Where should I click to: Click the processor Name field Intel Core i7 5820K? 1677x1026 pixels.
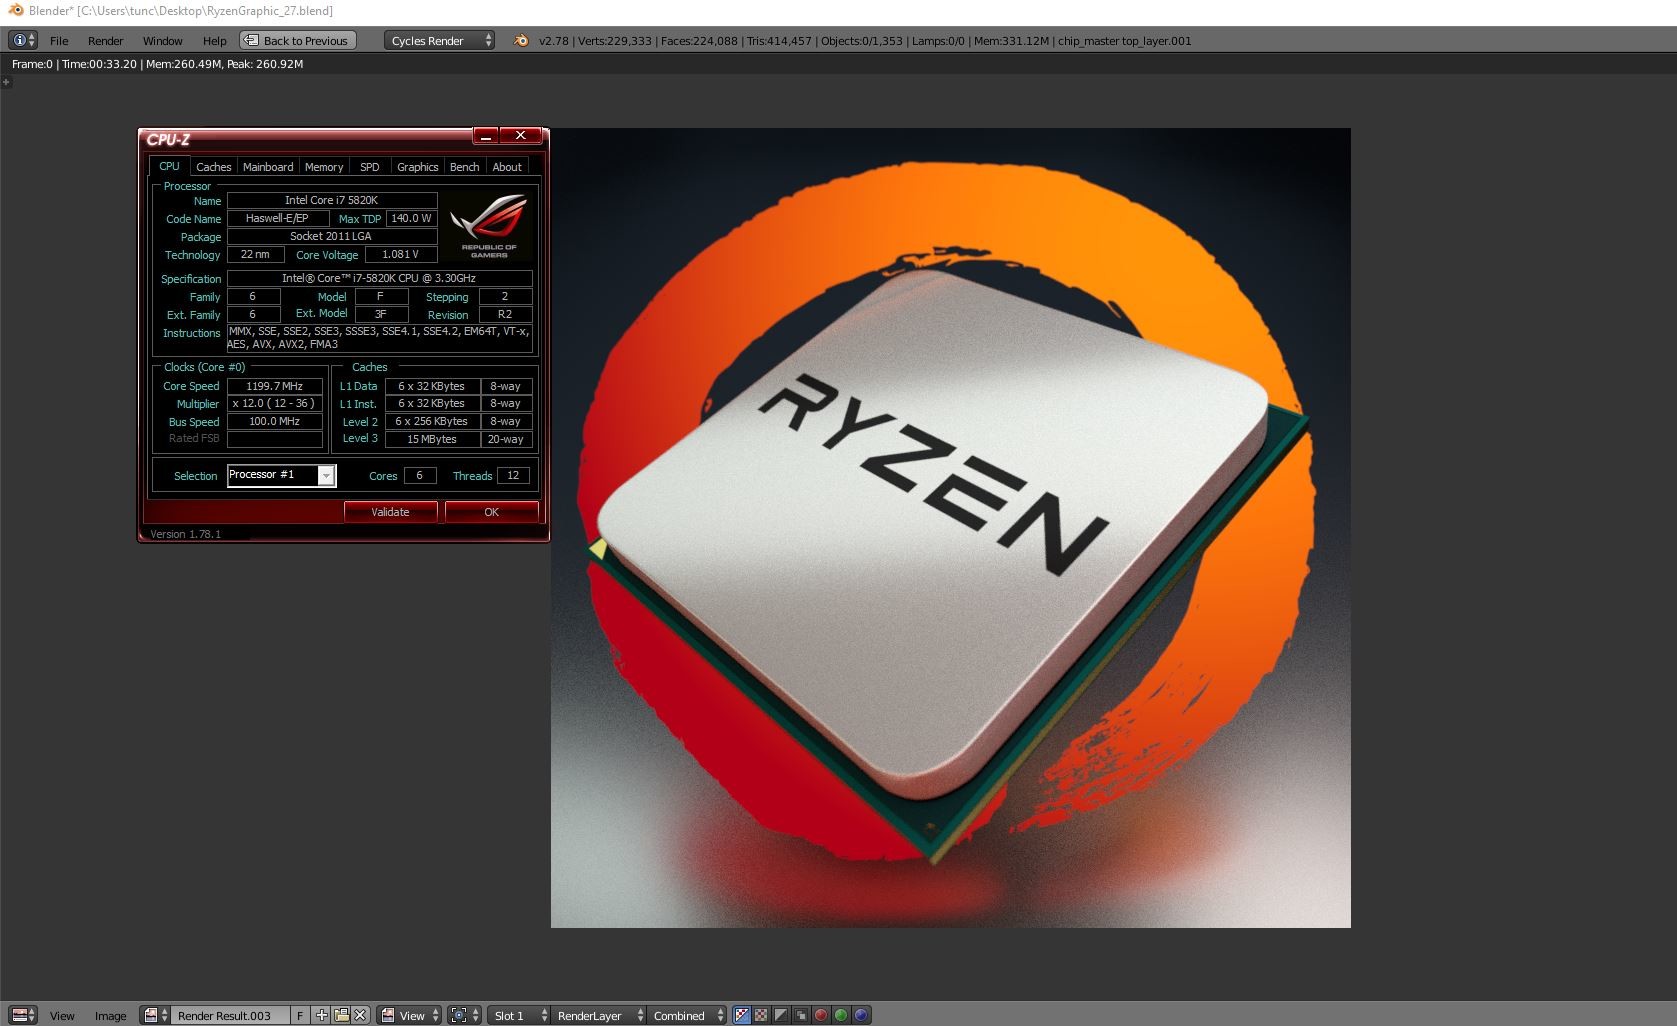tap(332, 200)
